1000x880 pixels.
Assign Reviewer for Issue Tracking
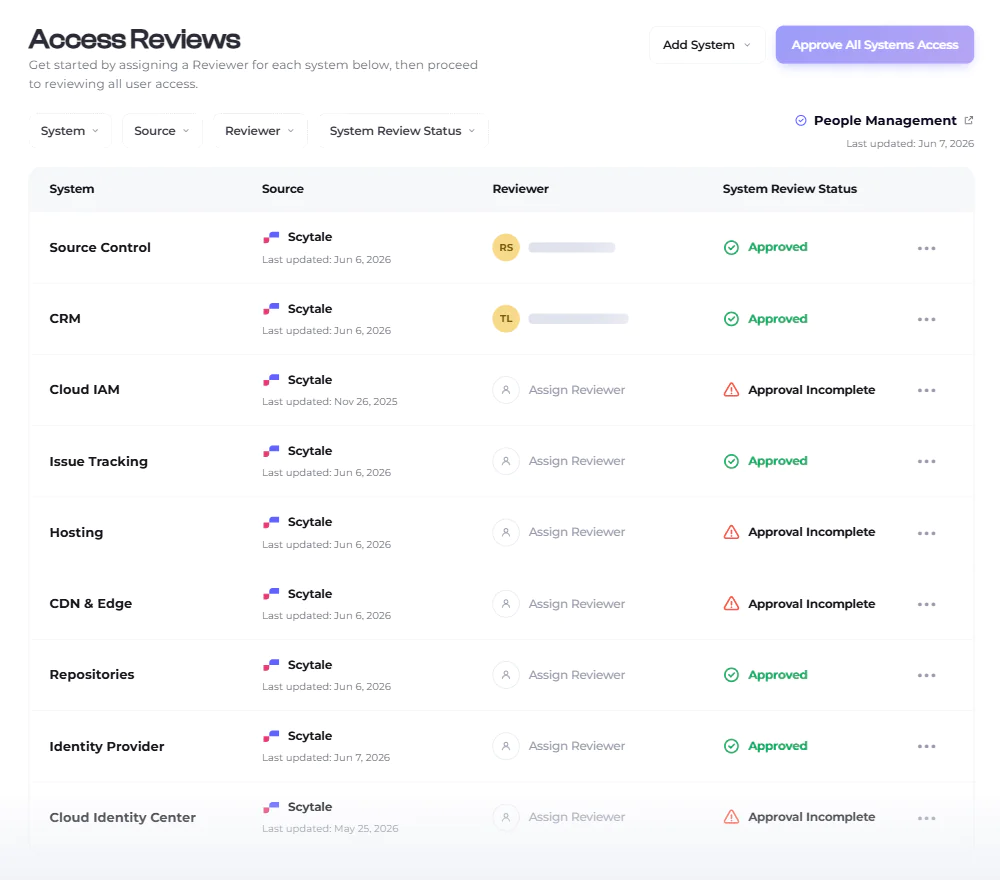click(x=577, y=460)
